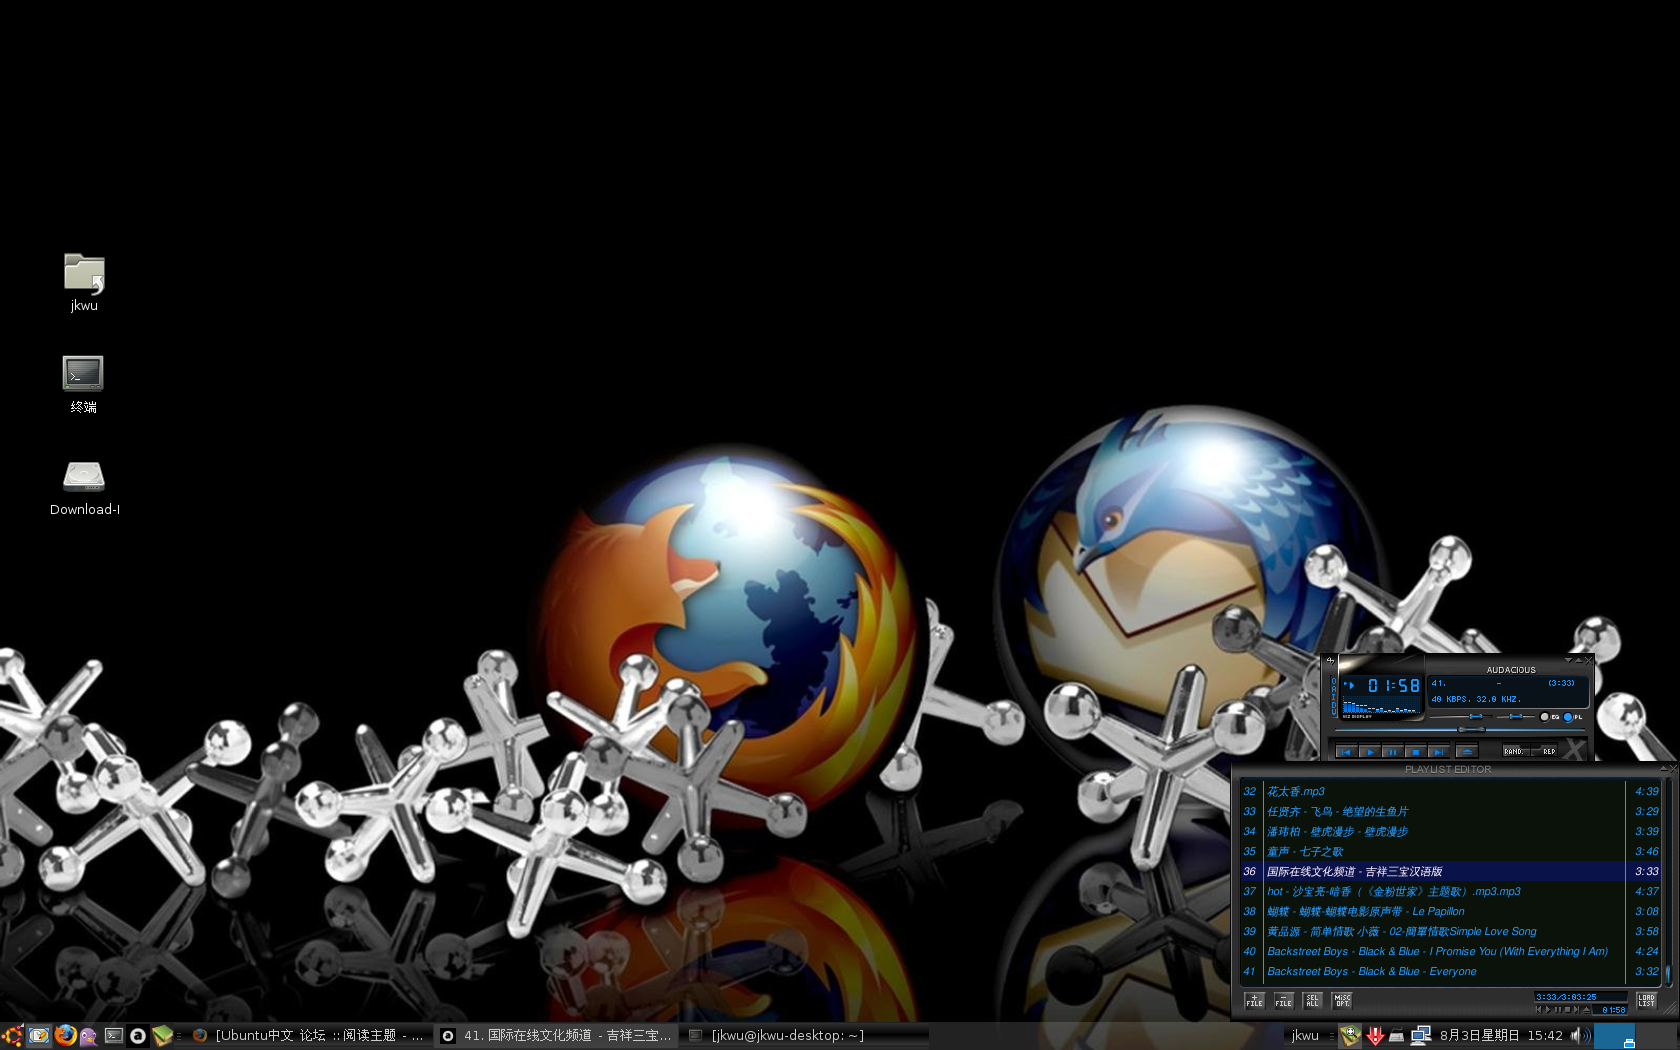Open the Download-I drive desktop icon
The width and height of the screenshot is (1680, 1050).
click(84, 487)
